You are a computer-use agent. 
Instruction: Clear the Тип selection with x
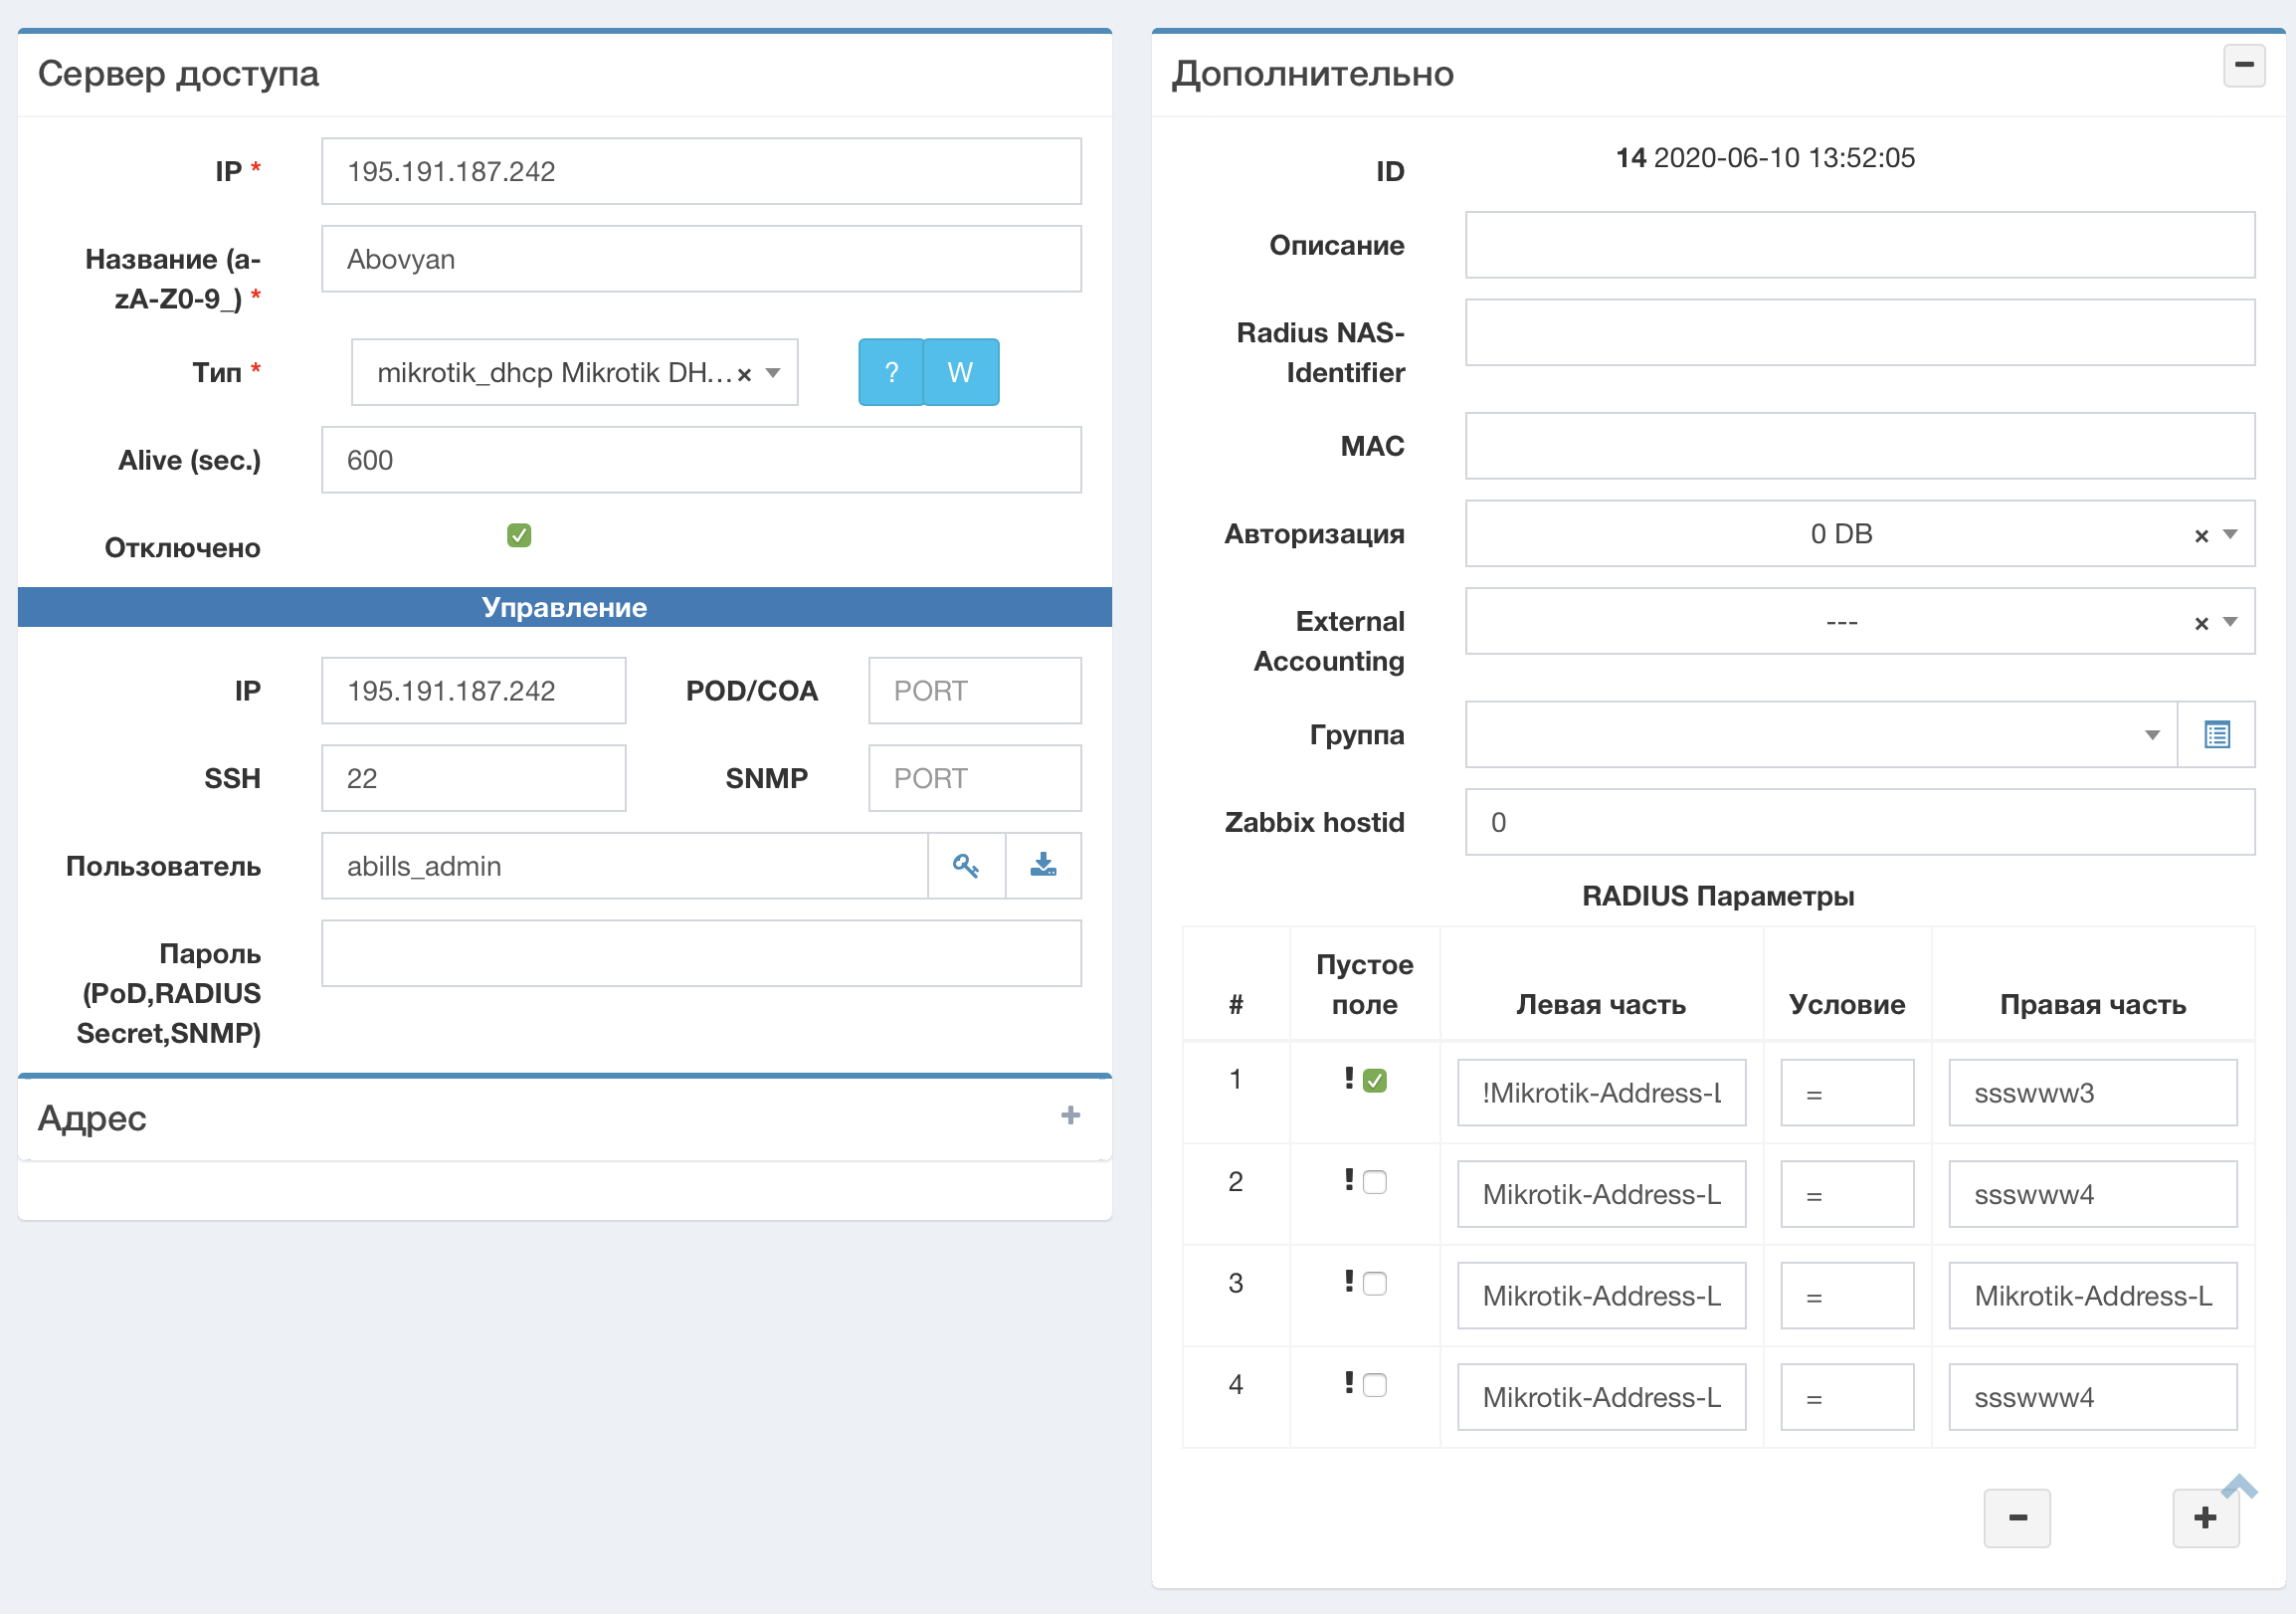744,374
